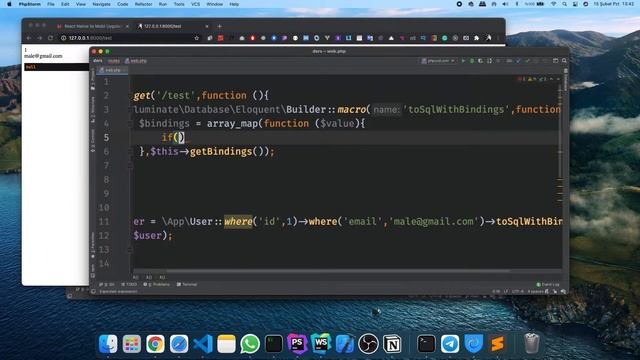The image size is (640, 360).
Task: Open browser Extensions puzzle icon
Action: click(476, 38)
